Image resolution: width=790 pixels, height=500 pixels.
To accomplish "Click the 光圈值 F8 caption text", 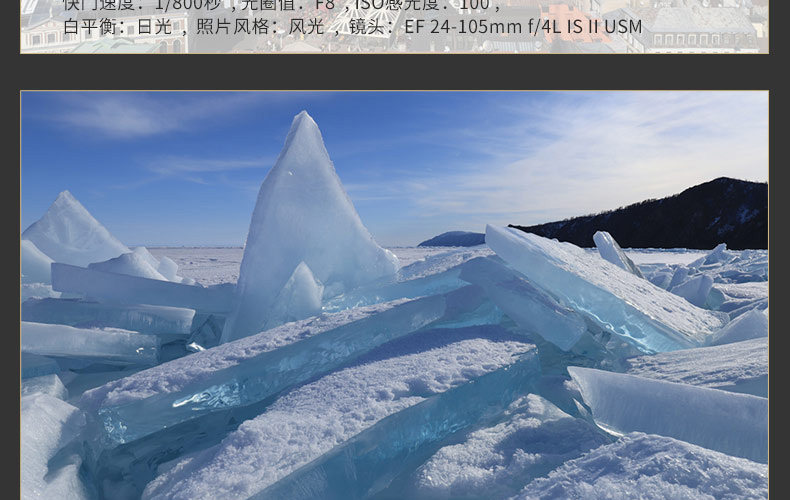I will (288, 5).
